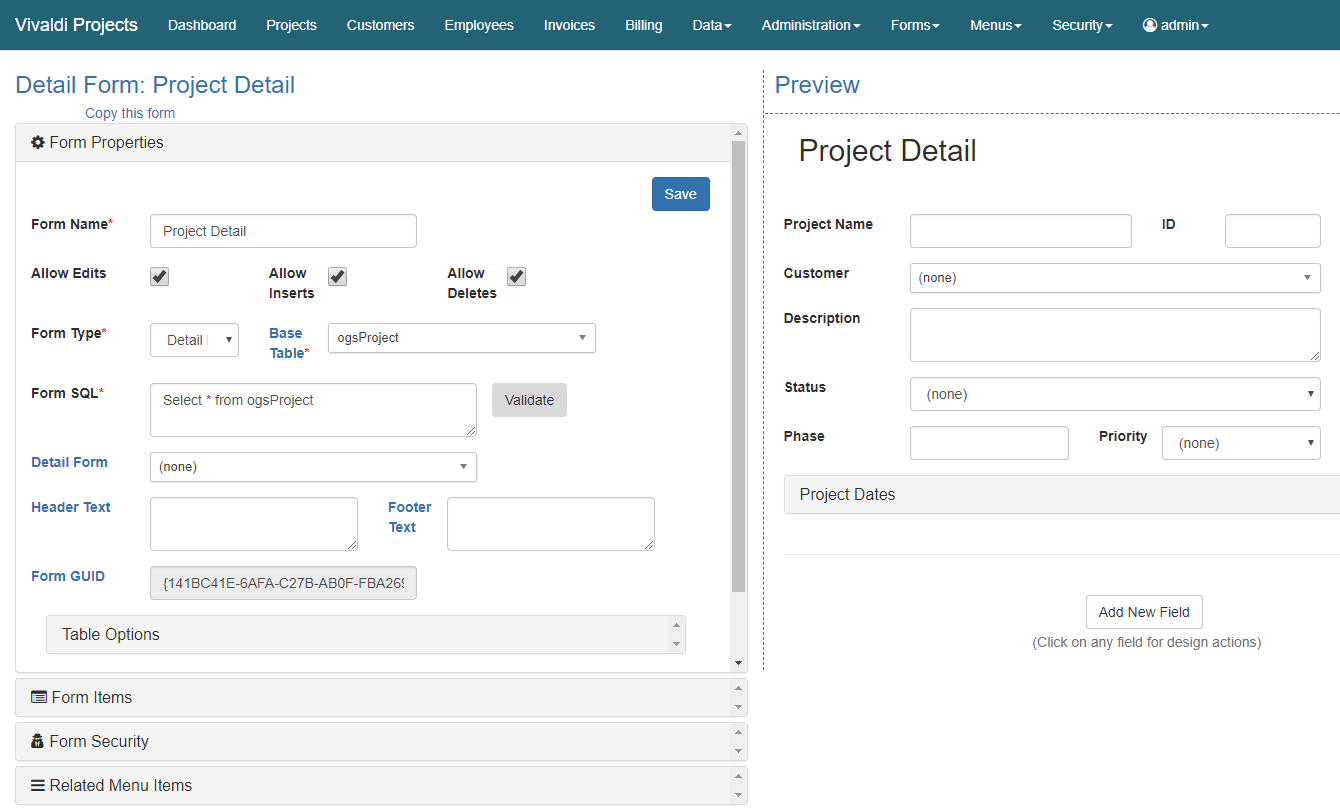1340x812 pixels.
Task: Click the gear icon on Form Properties header
Action: (x=37, y=142)
